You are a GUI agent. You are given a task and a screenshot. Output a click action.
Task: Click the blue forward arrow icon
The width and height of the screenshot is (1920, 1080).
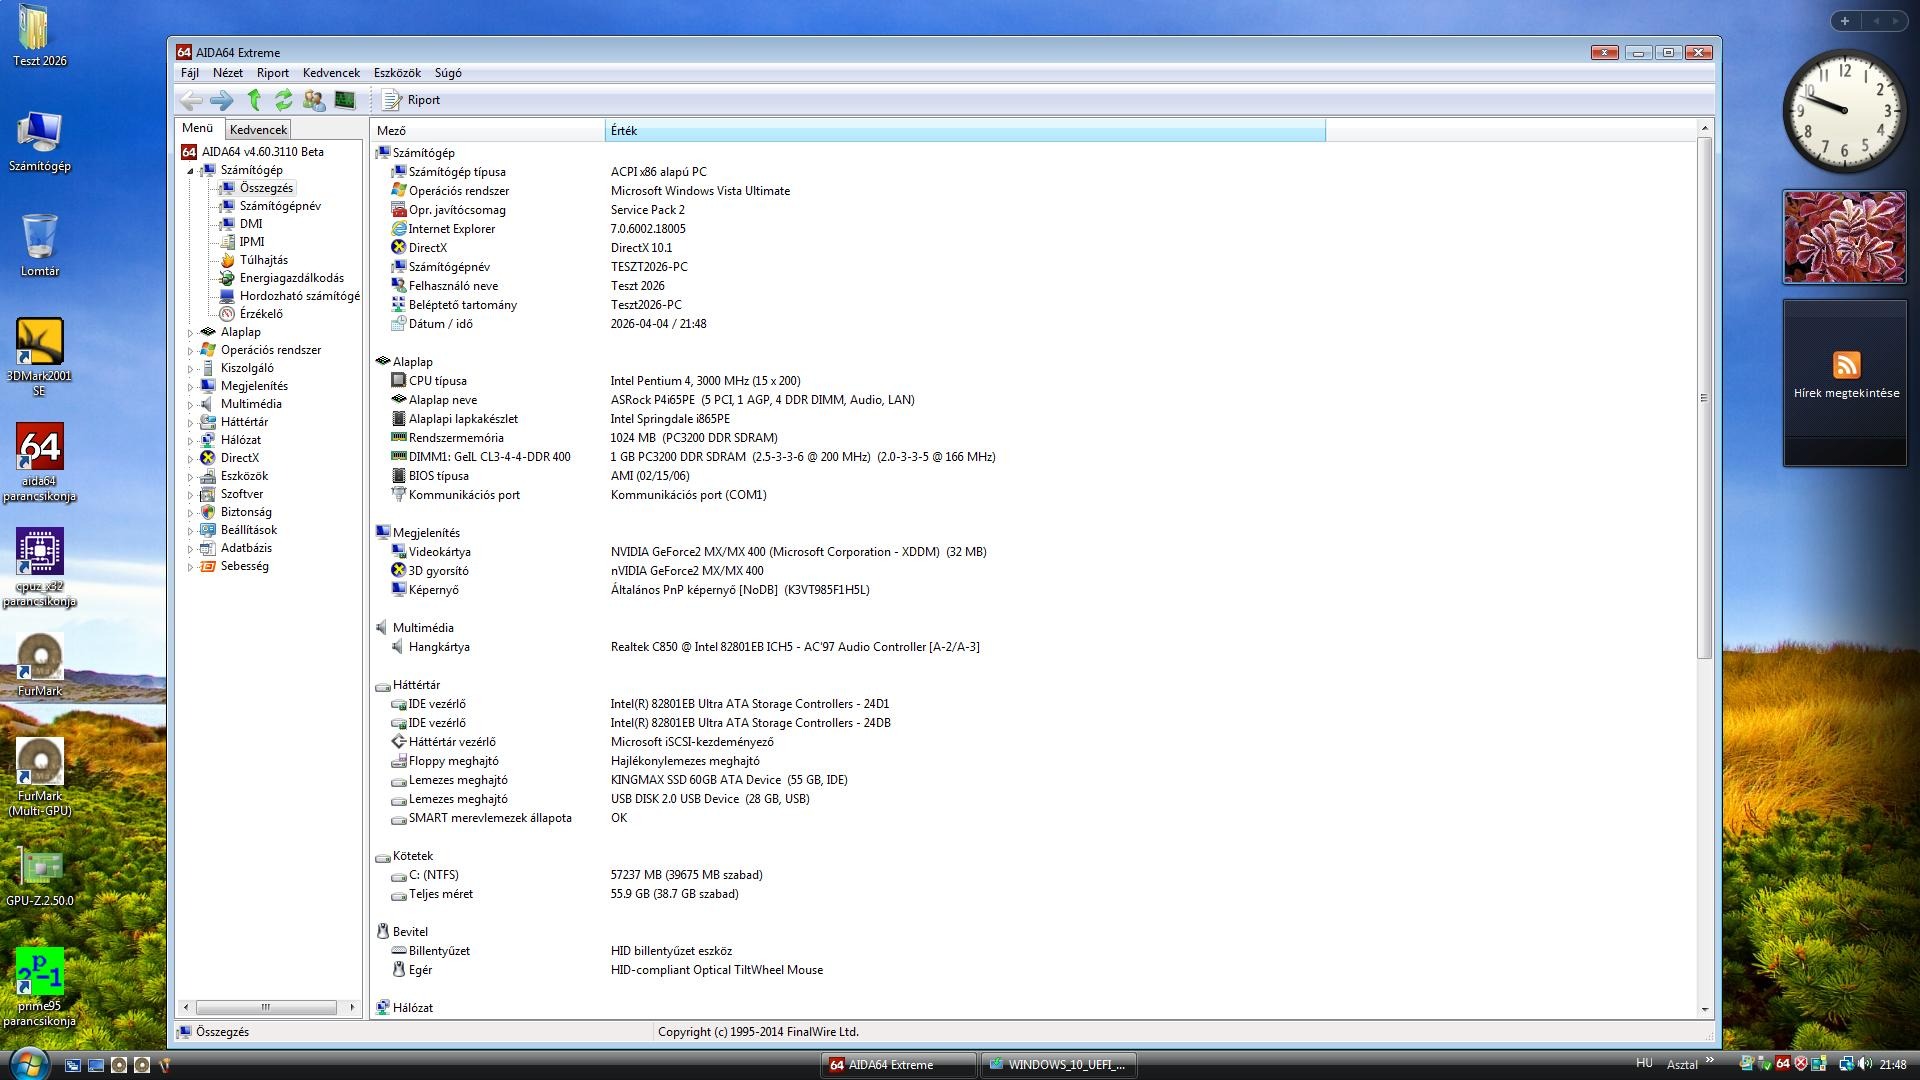(222, 100)
